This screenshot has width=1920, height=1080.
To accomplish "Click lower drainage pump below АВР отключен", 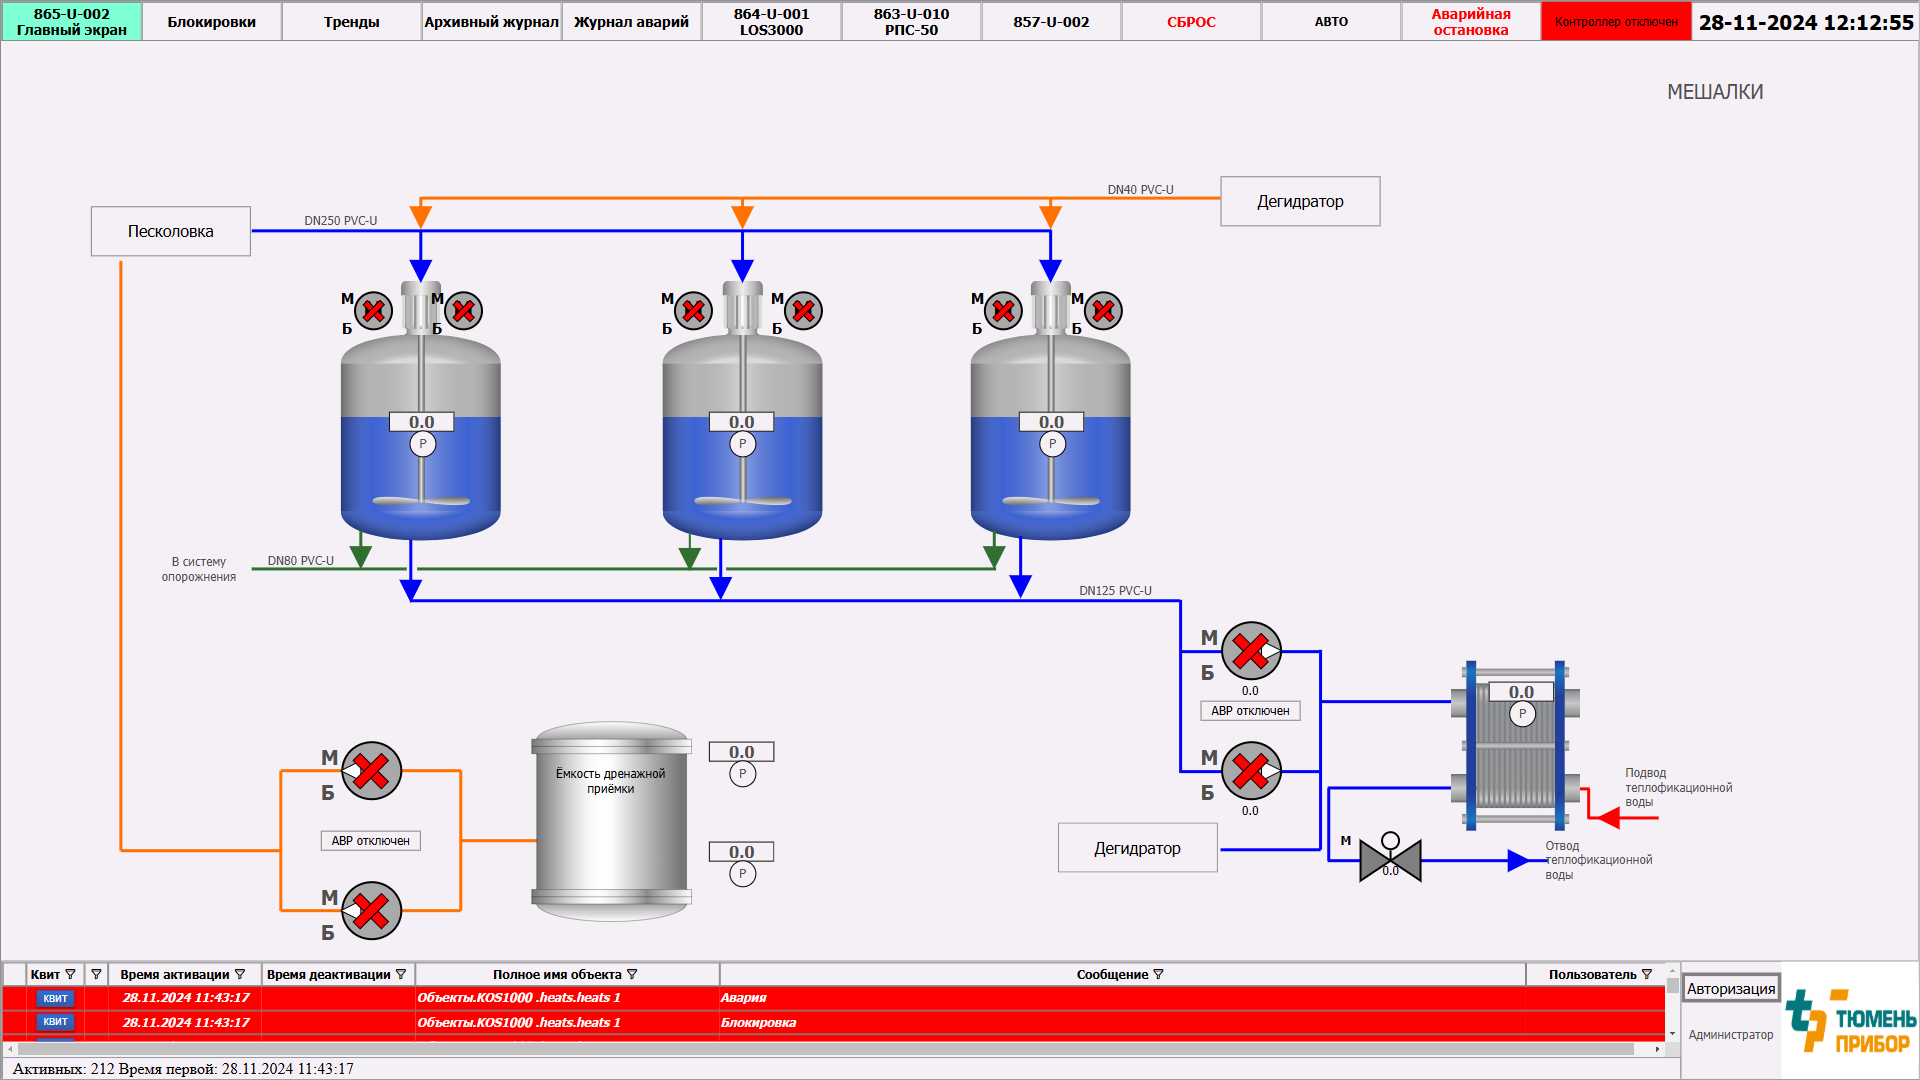I will (x=371, y=911).
